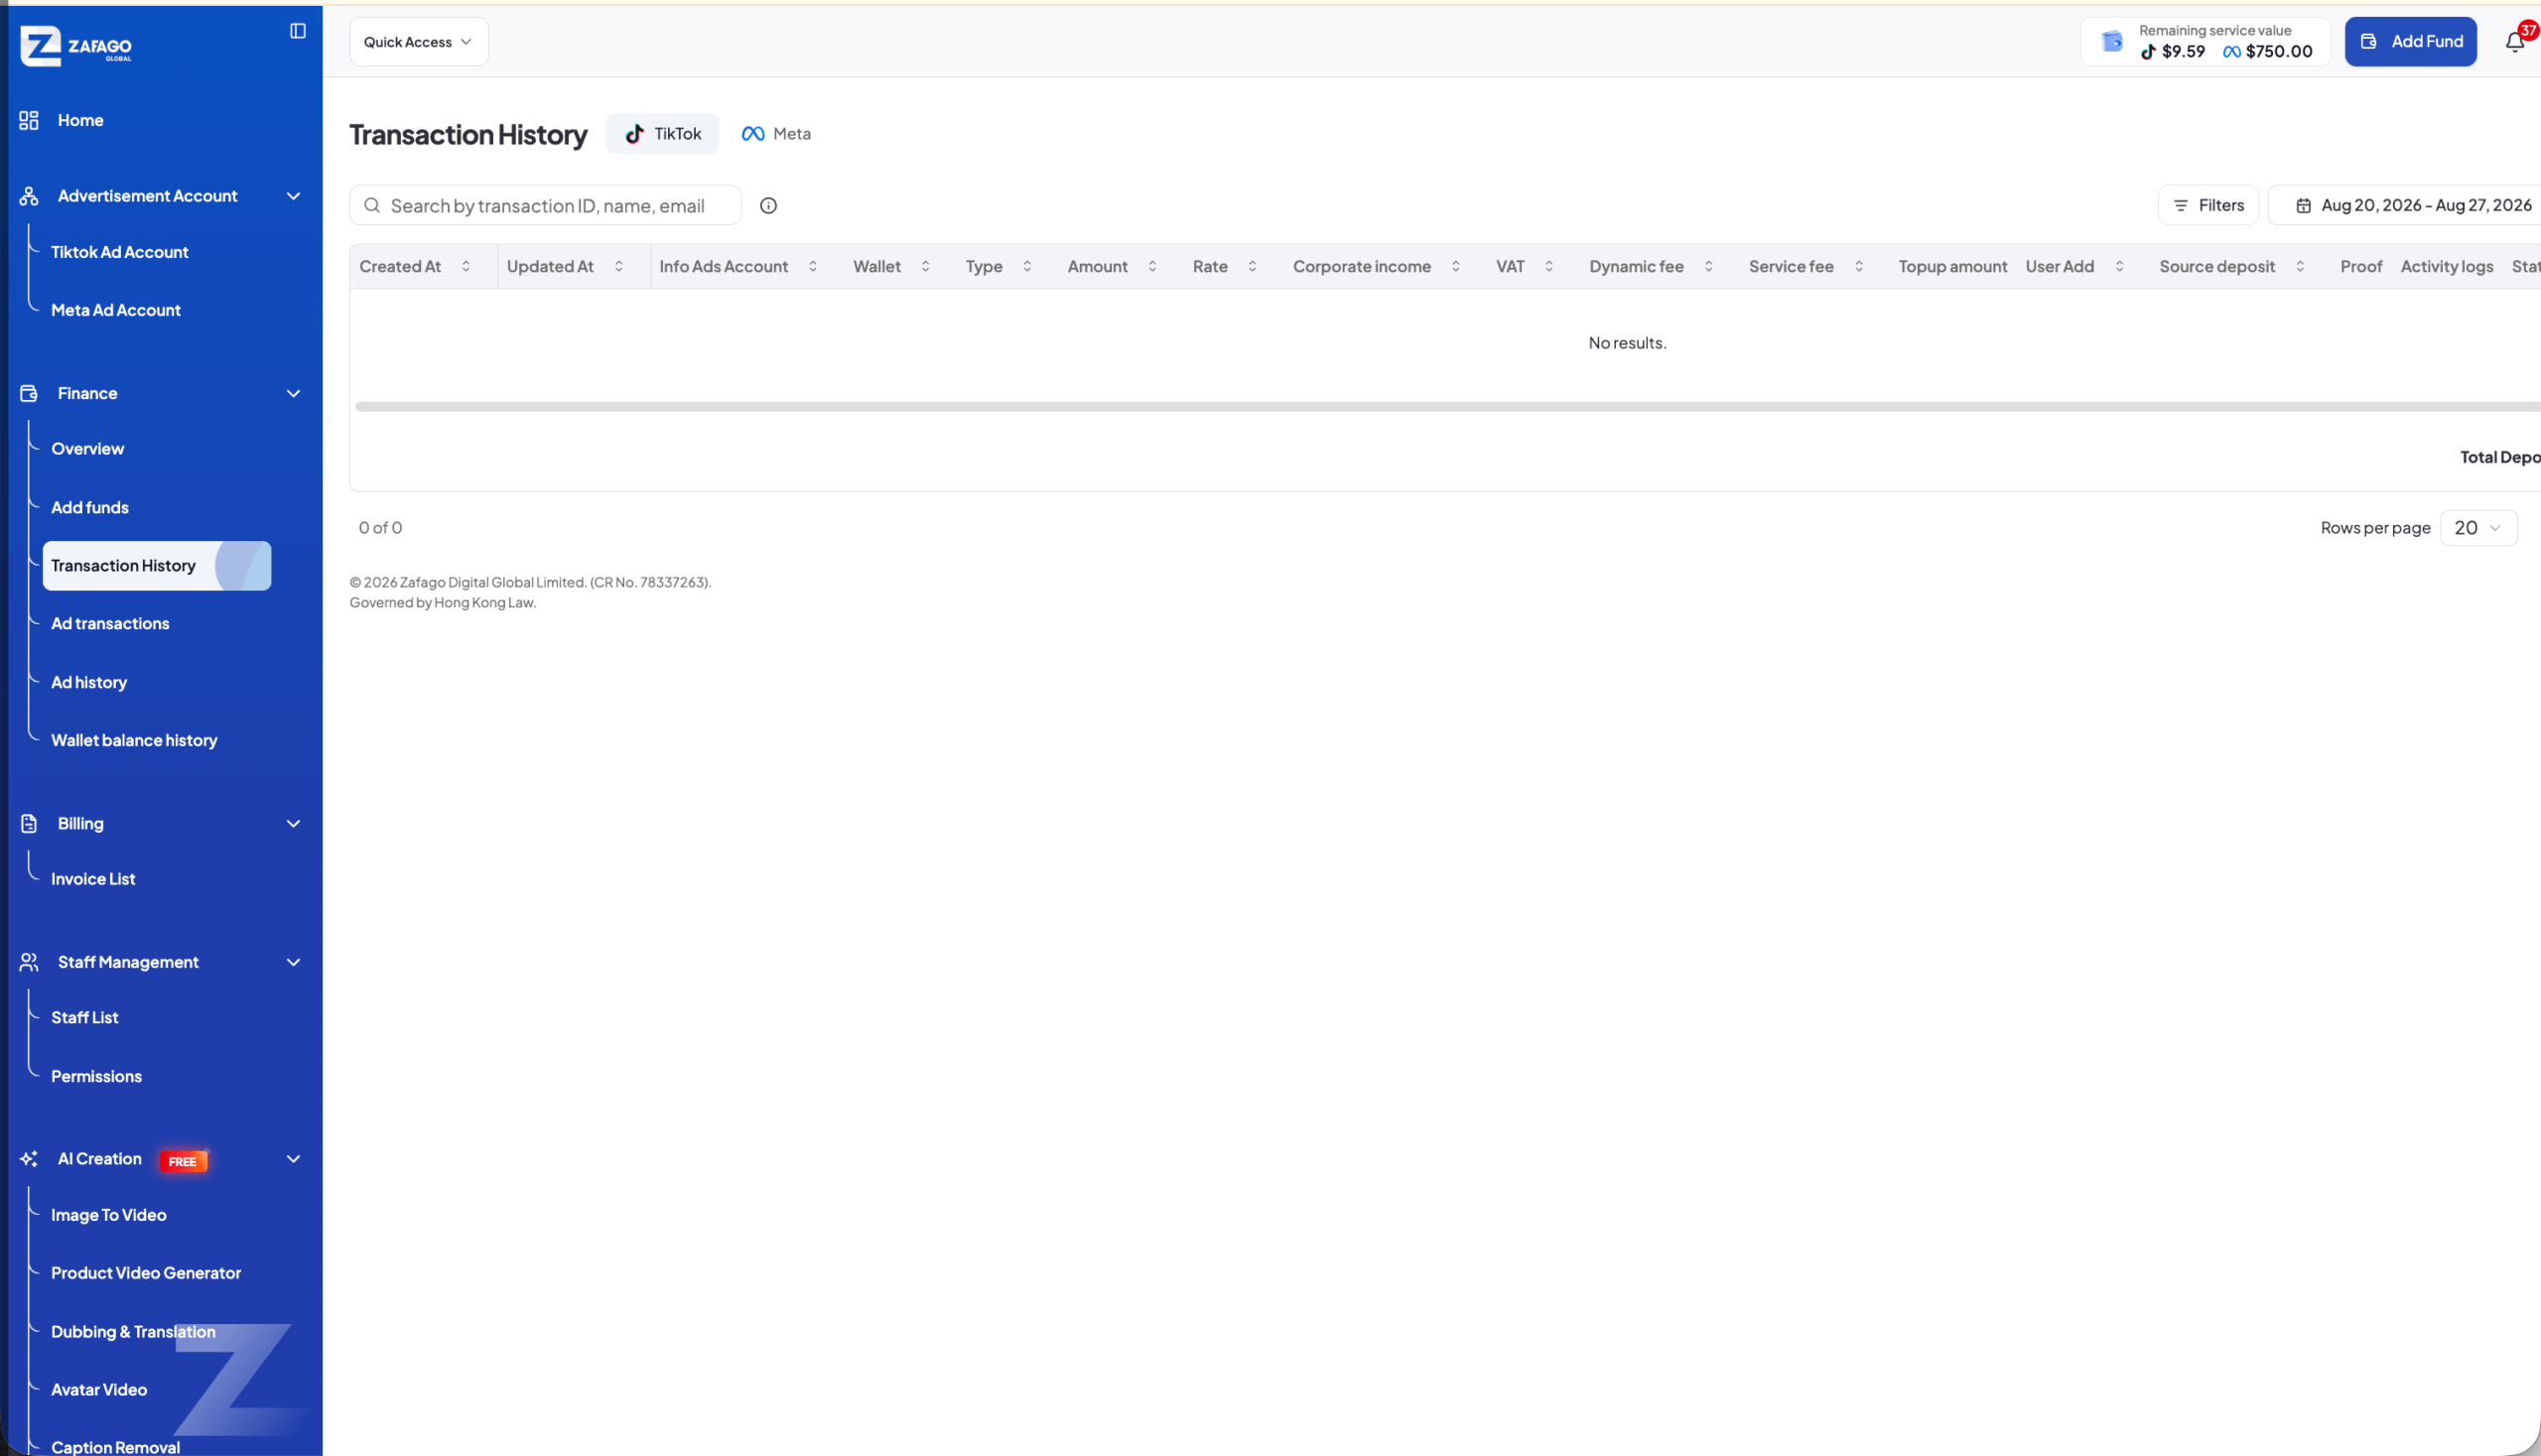Image resolution: width=2541 pixels, height=1456 pixels.
Task: Click the Zafago Global logo
Action: click(76, 46)
